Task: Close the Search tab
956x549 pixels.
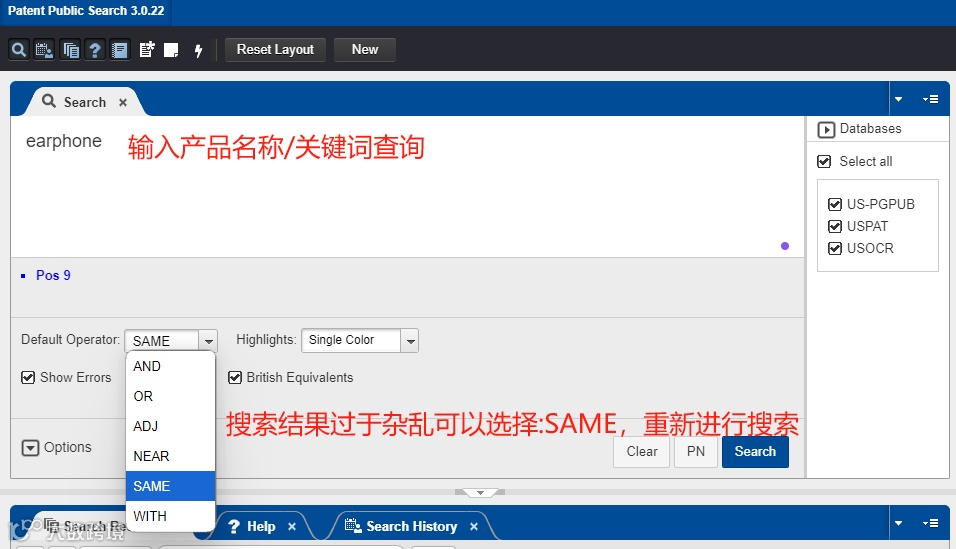Action: (x=123, y=102)
